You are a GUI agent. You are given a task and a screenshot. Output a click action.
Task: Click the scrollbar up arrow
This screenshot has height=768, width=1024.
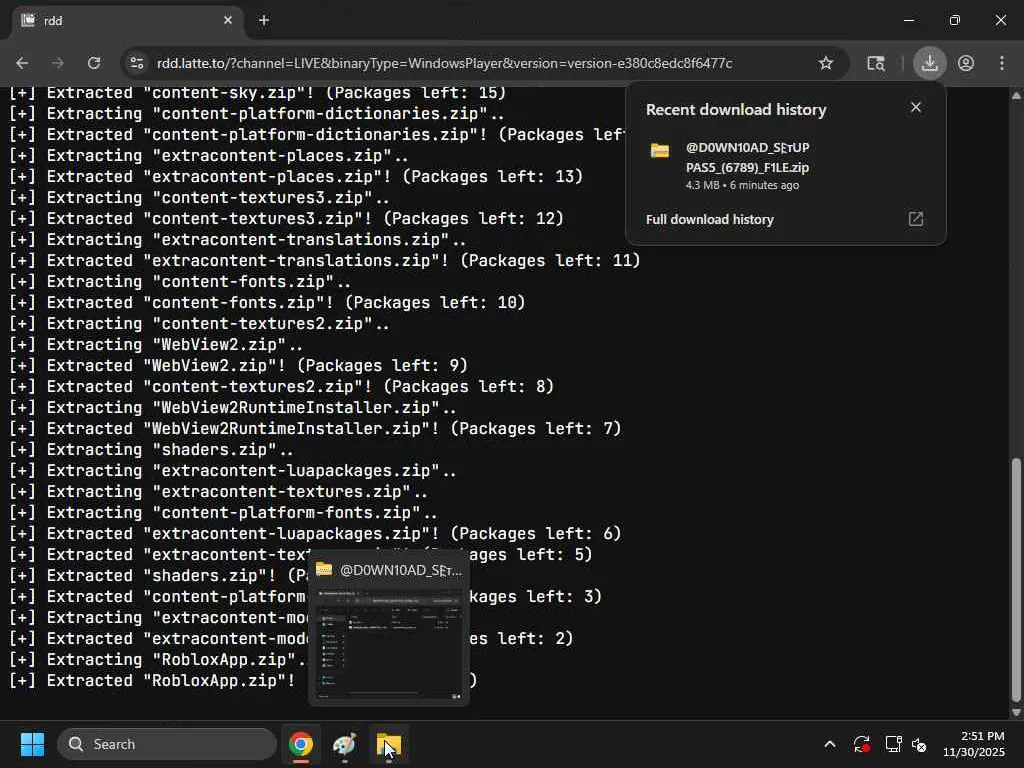[x=1016, y=95]
